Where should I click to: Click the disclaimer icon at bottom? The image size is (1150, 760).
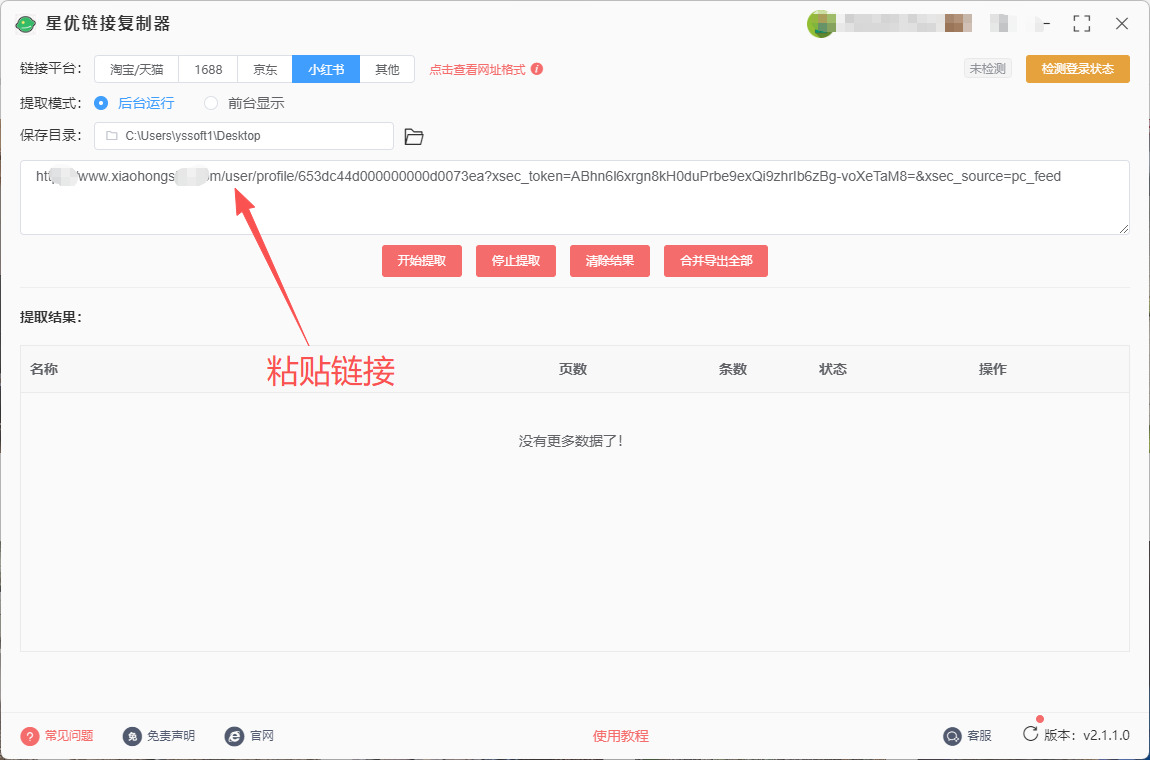click(132, 736)
